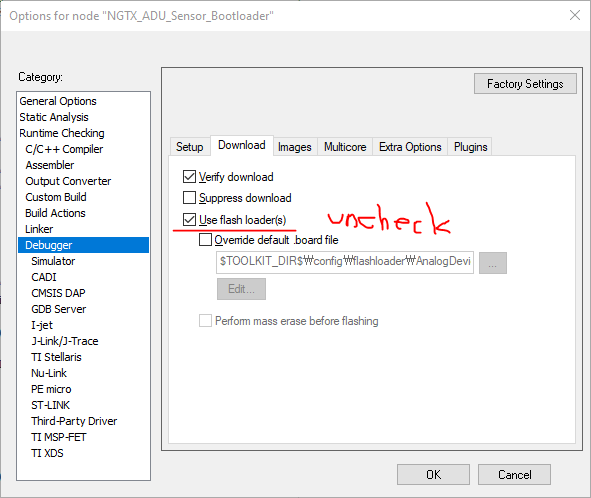Open CMSIS DAP category

(83, 293)
